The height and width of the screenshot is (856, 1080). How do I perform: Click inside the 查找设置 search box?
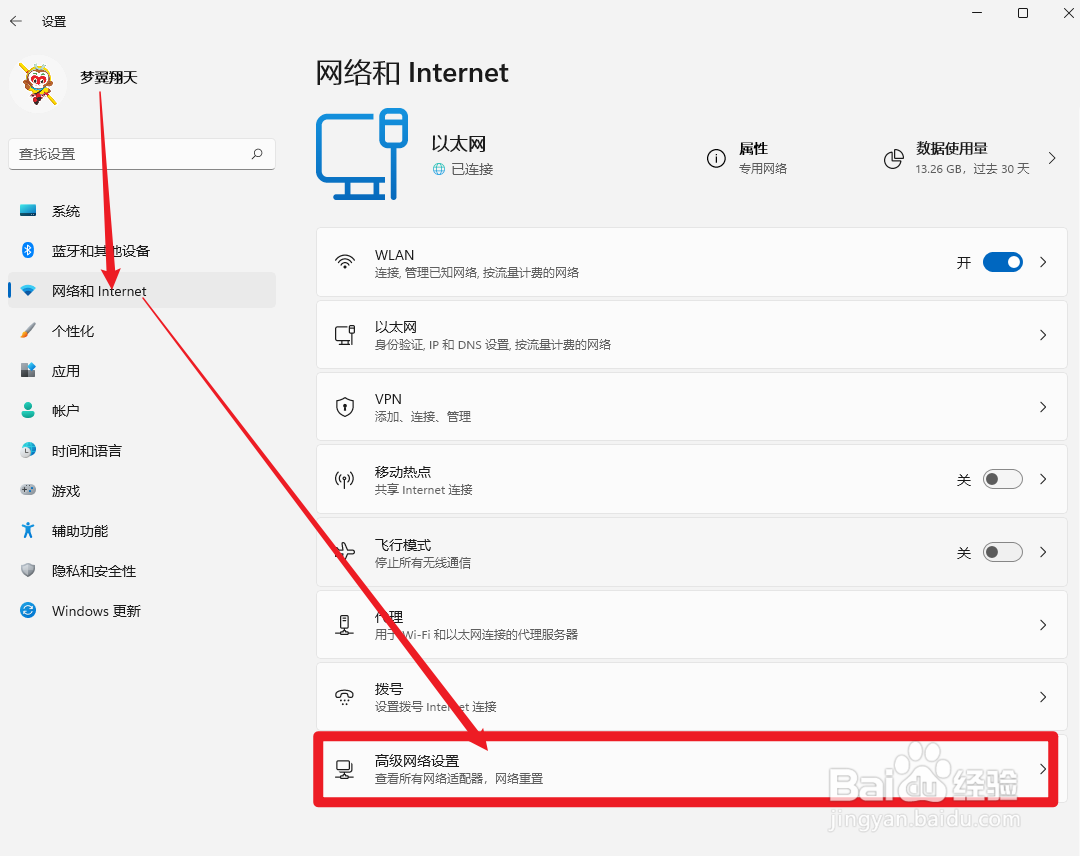(x=140, y=154)
